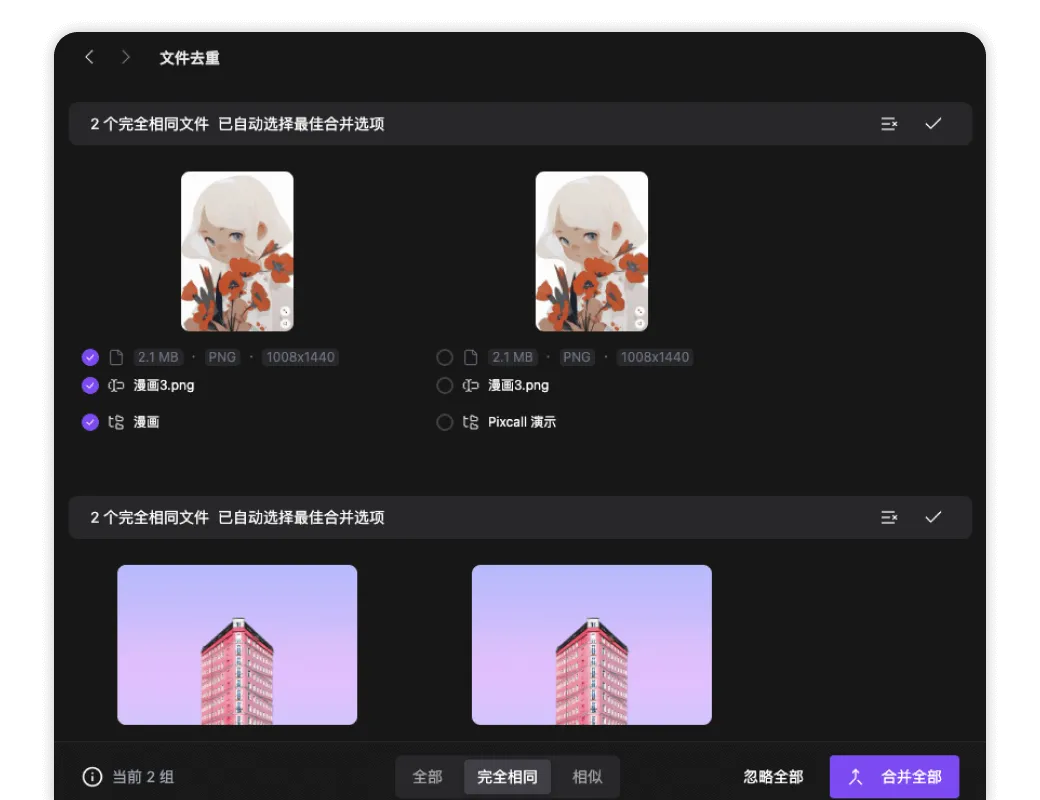This screenshot has height=800, width=1040.
Task: Uncheck the 漫画 folder option
Action: coord(90,423)
